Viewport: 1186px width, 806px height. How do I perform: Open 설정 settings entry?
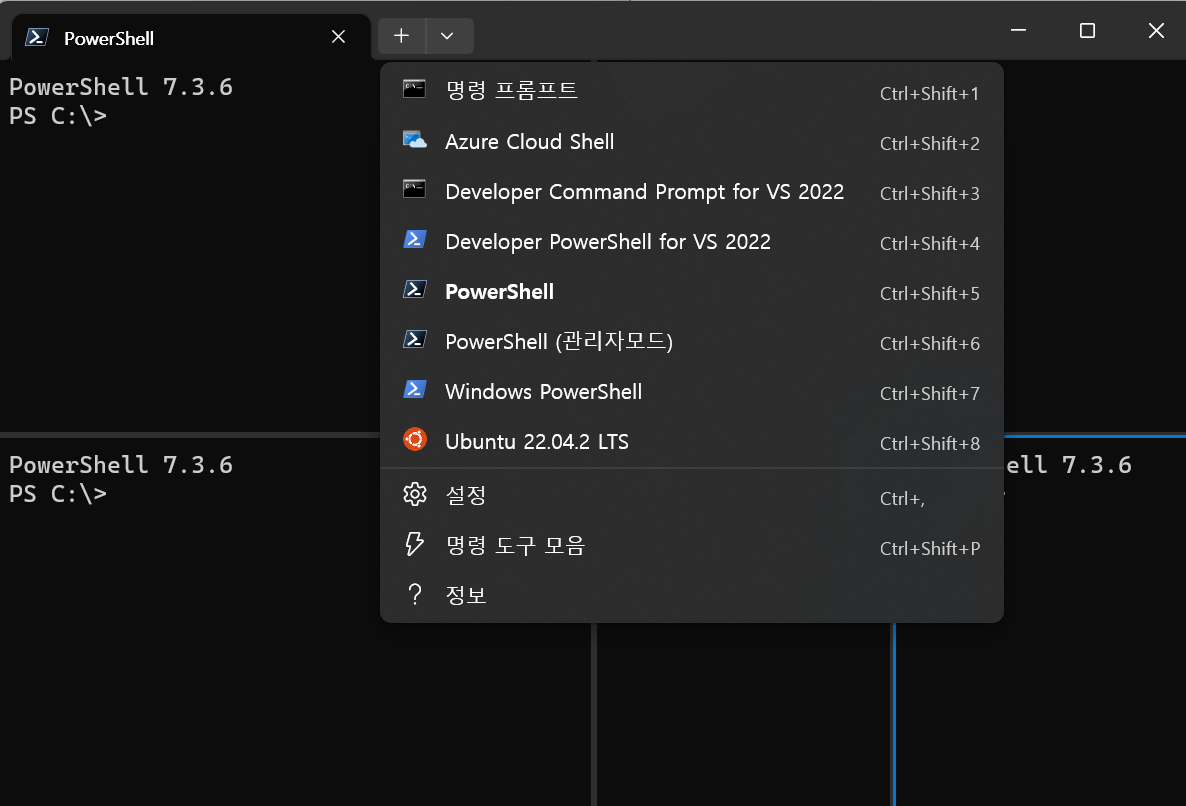coord(691,496)
